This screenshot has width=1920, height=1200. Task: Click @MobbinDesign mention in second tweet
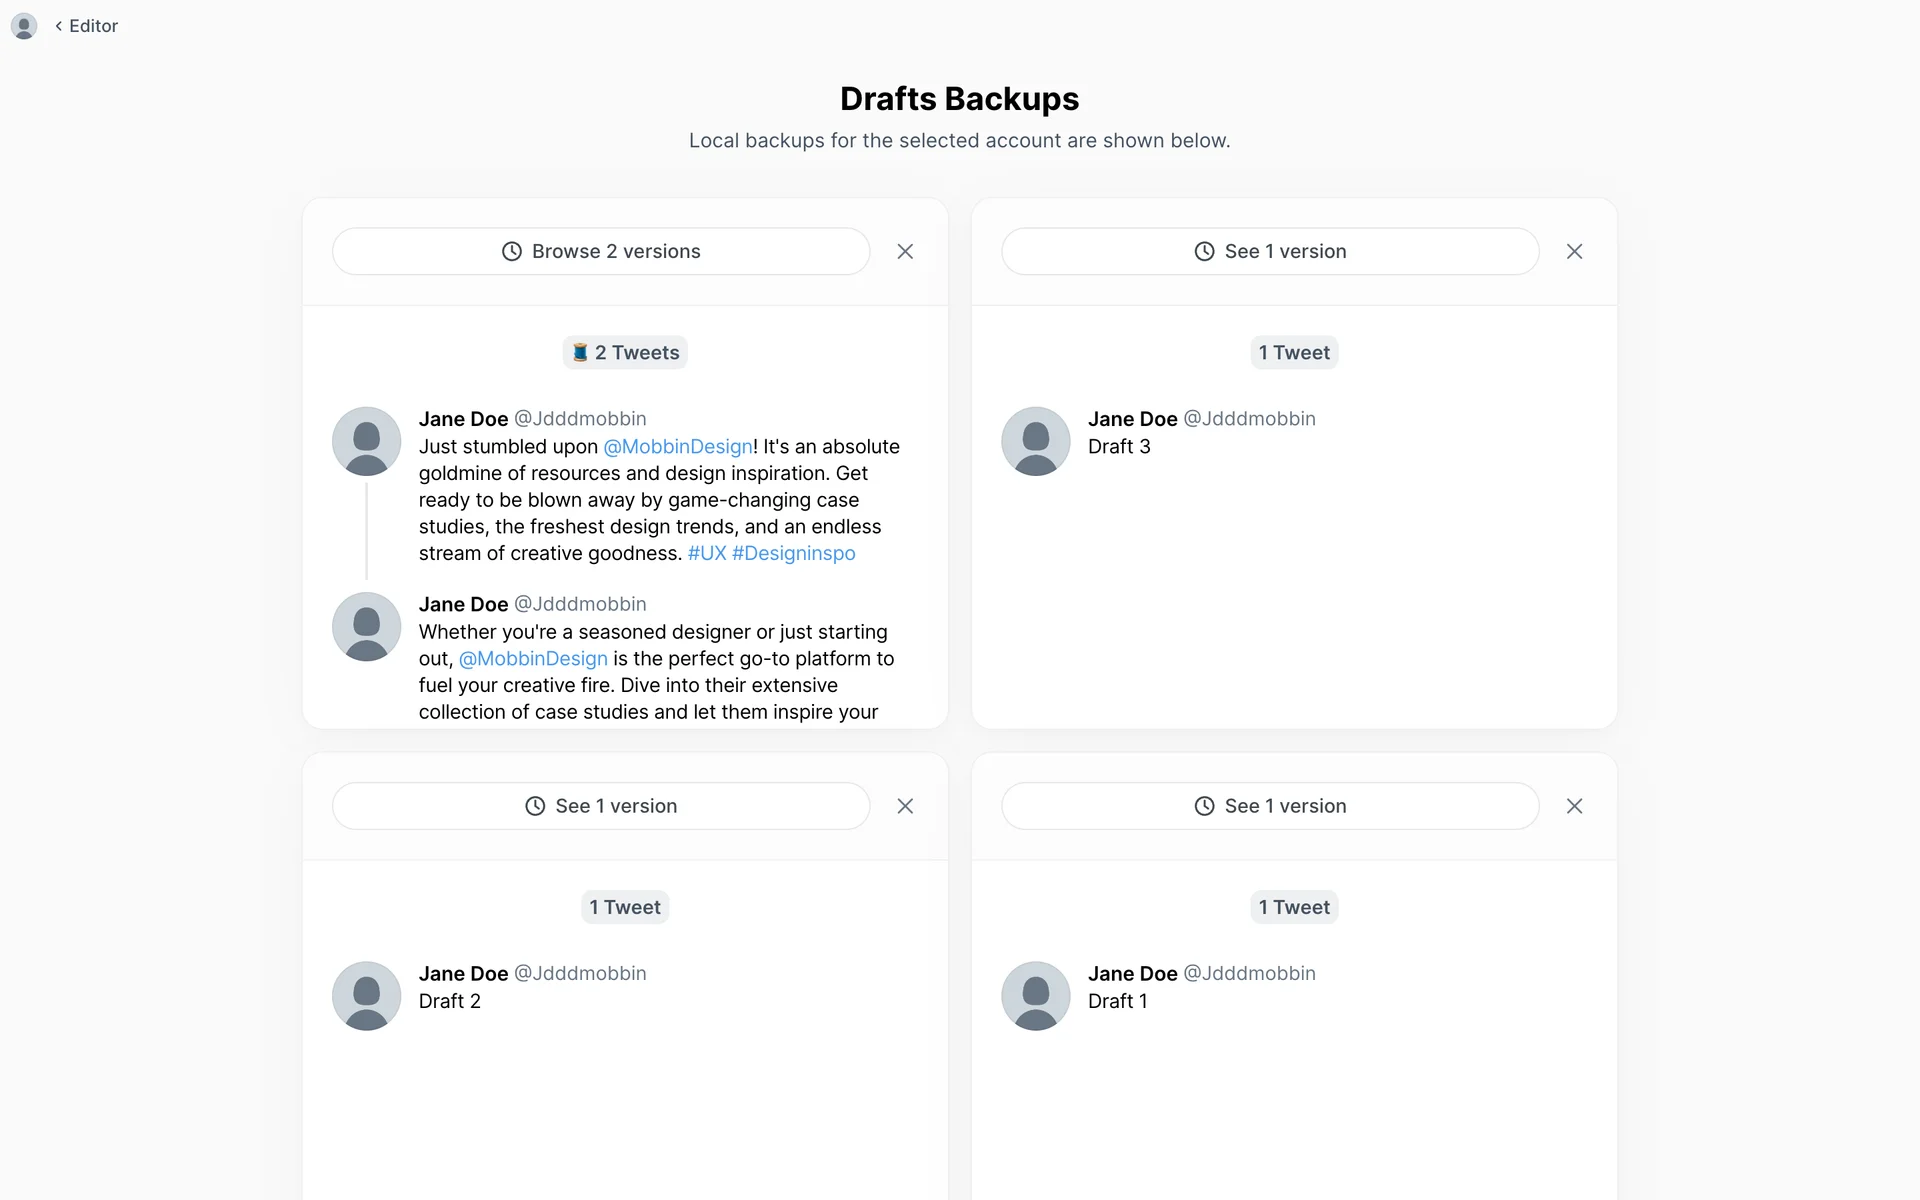tap(533, 659)
